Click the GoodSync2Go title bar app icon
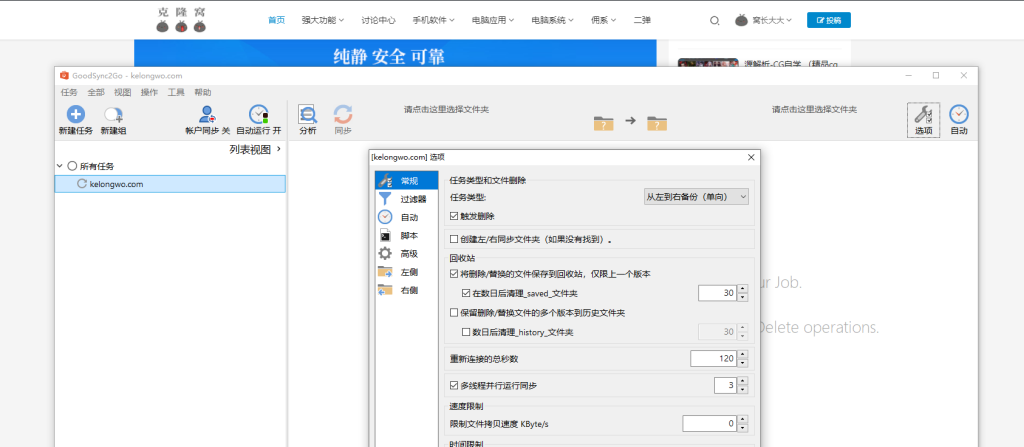The image size is (1024, 447). point(64,75)
